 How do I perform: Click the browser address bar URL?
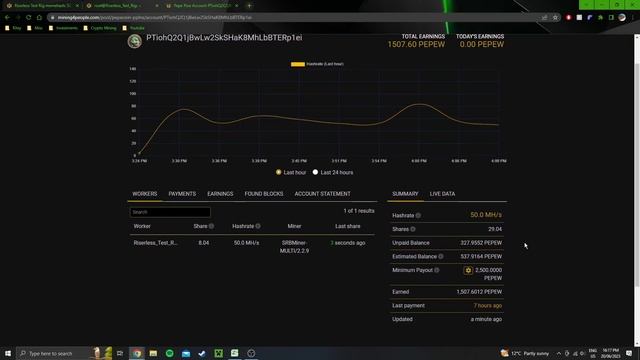pos(154,18)
